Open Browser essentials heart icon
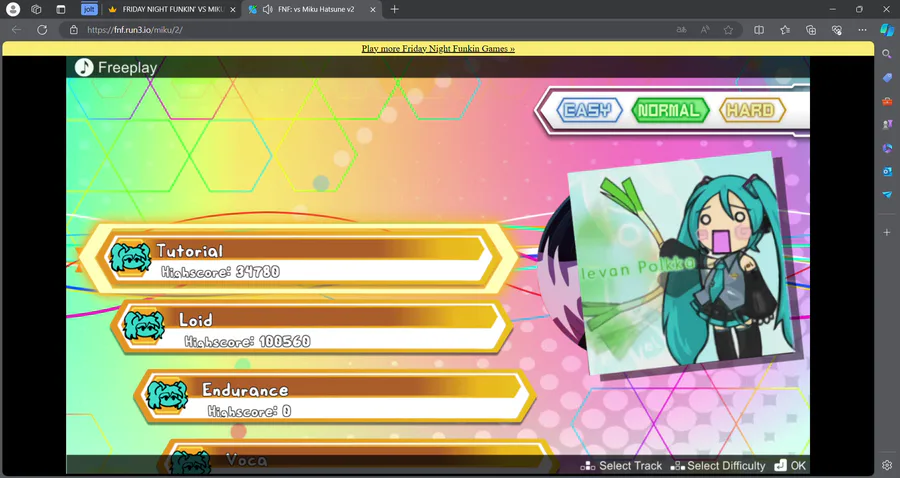Viewport: 900px width, 478px height. (837, 30)
